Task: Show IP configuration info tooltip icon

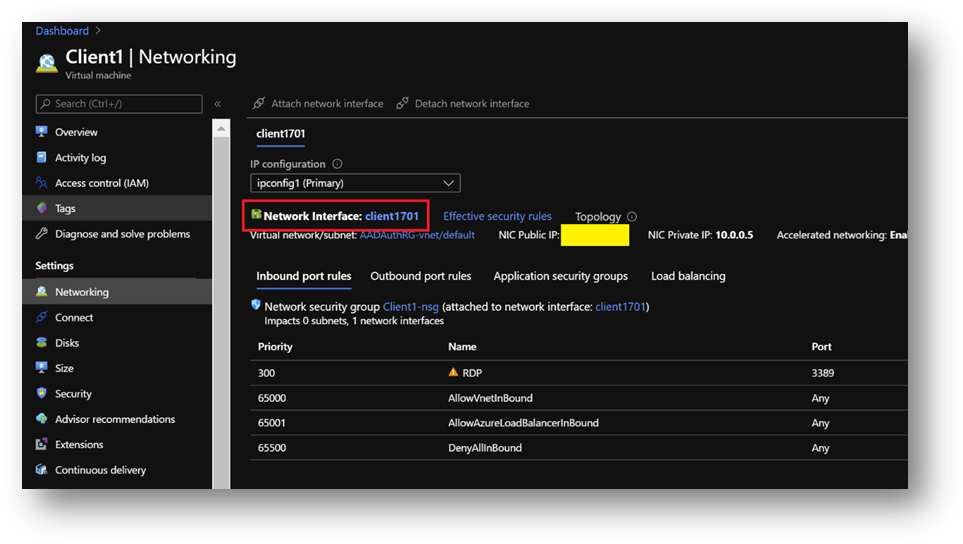Action: point(337,164)
